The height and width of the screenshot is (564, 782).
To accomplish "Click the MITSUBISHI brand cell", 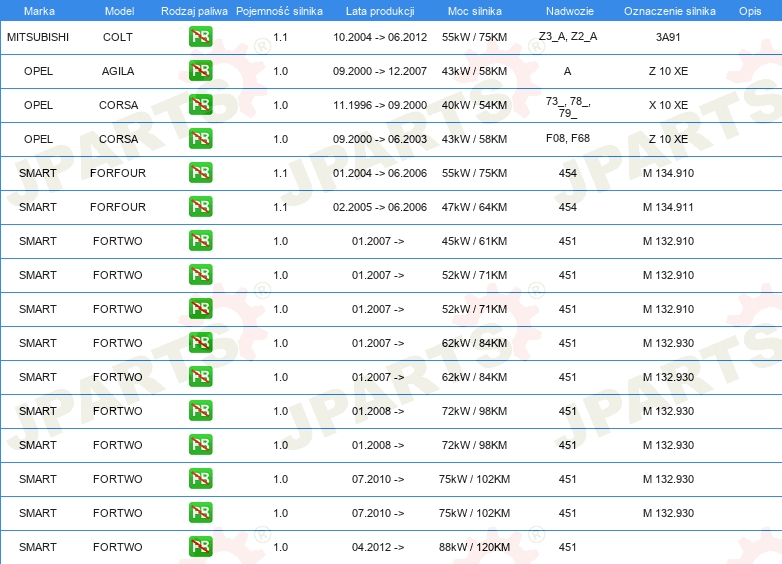I will point(38,37).
